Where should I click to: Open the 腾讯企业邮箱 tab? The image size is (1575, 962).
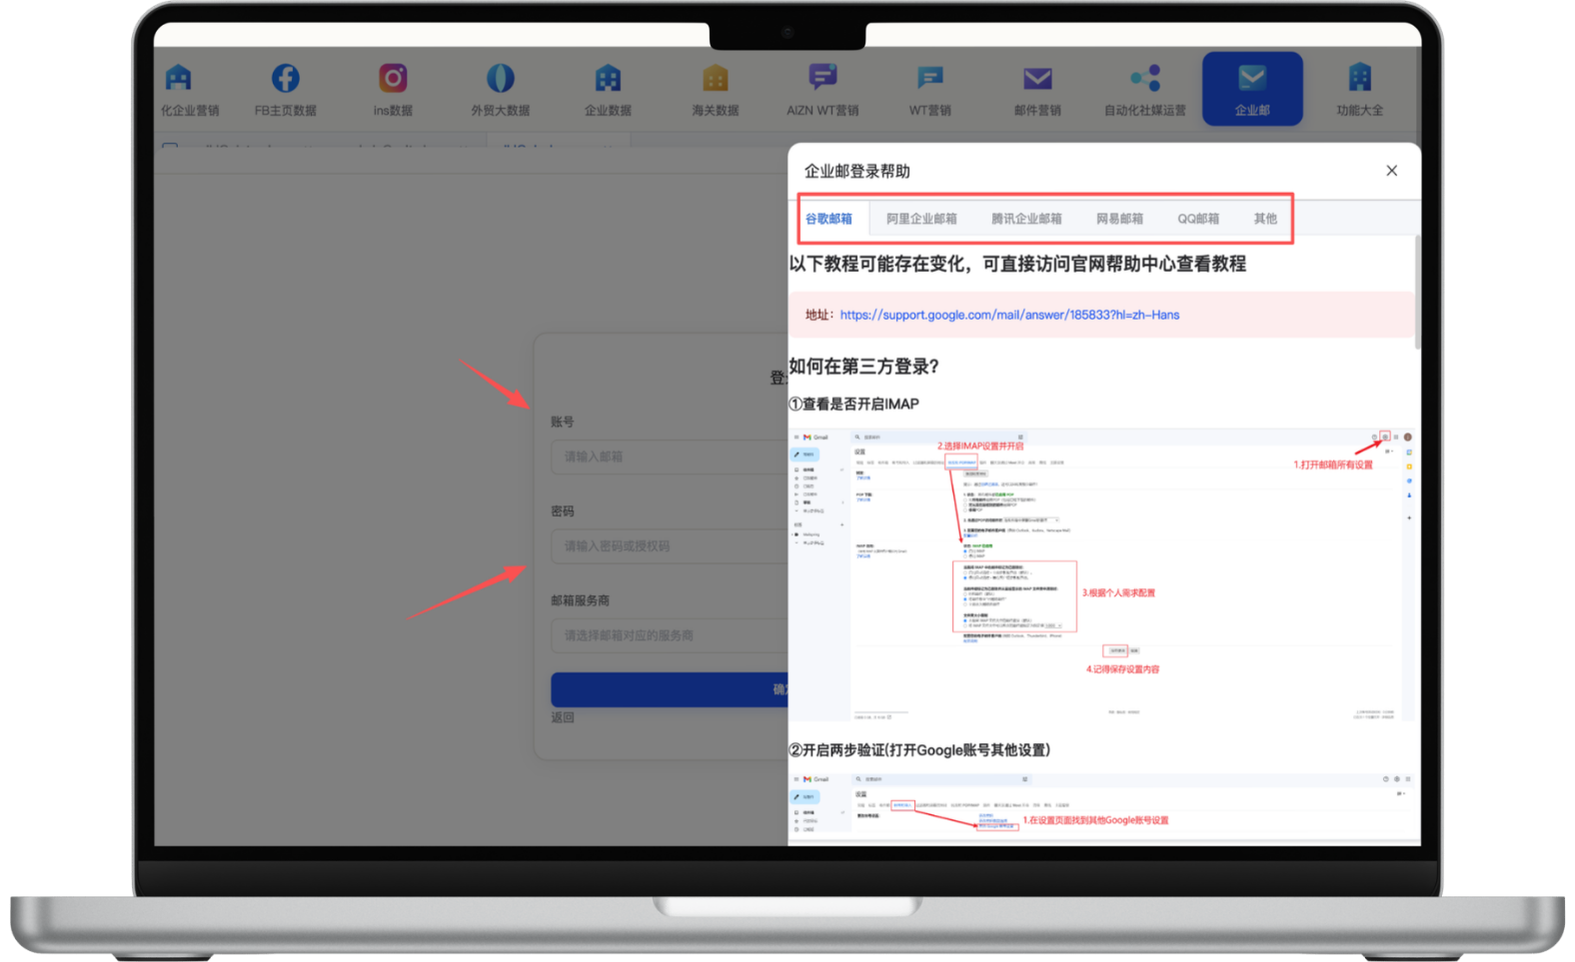point(1026,219)
